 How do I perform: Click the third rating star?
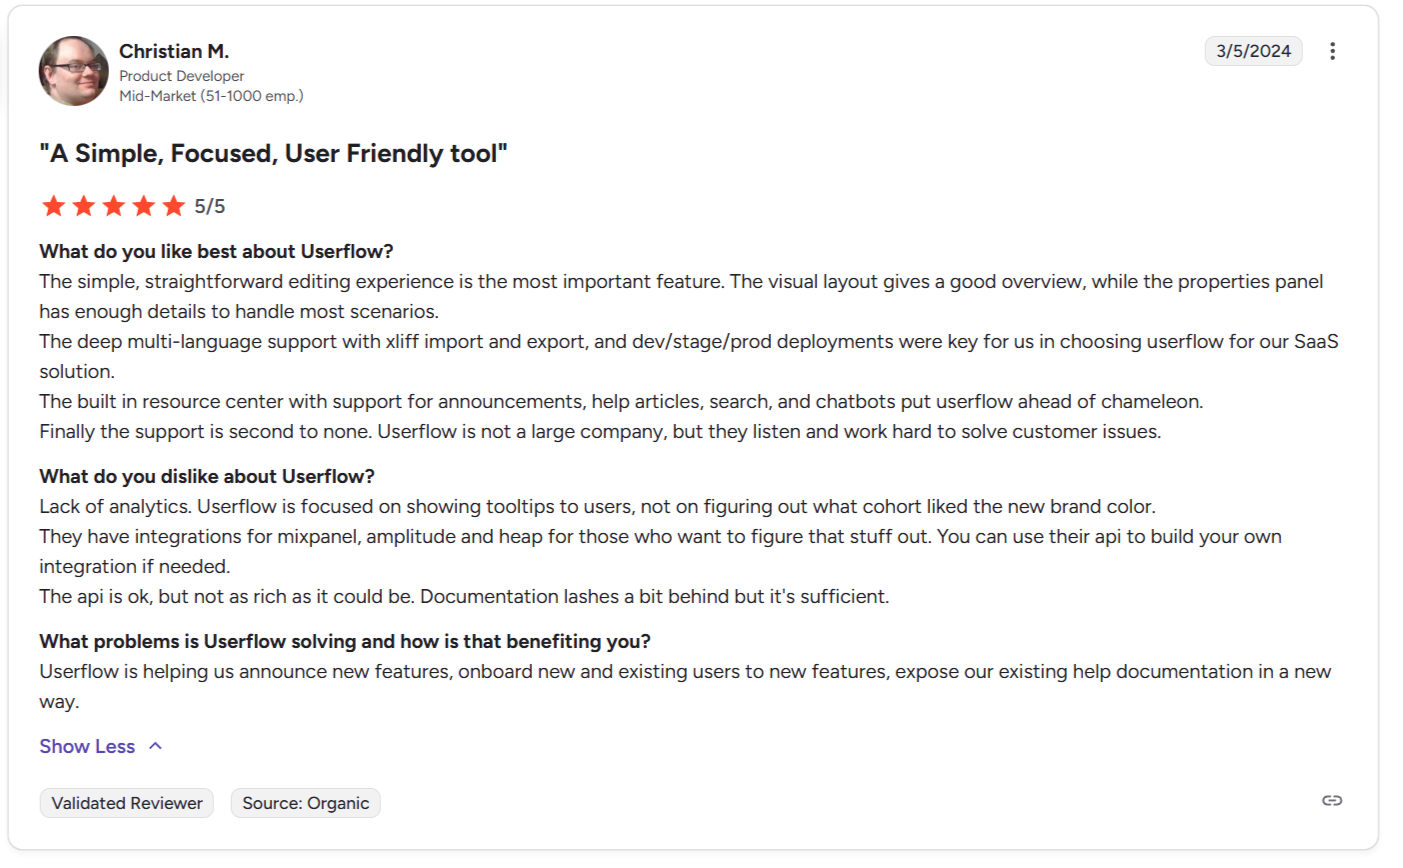pos(114,206)
